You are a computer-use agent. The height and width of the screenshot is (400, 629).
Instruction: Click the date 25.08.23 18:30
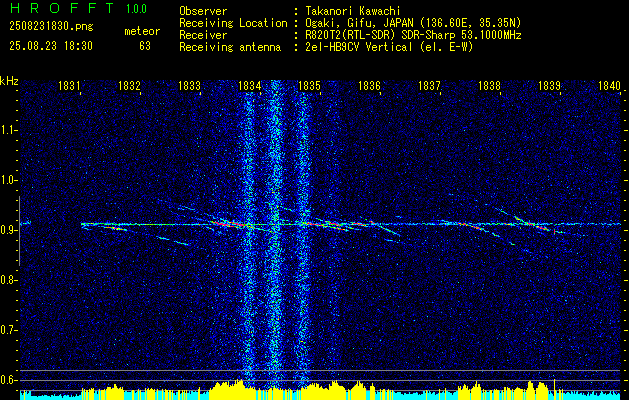pos(51,46)
